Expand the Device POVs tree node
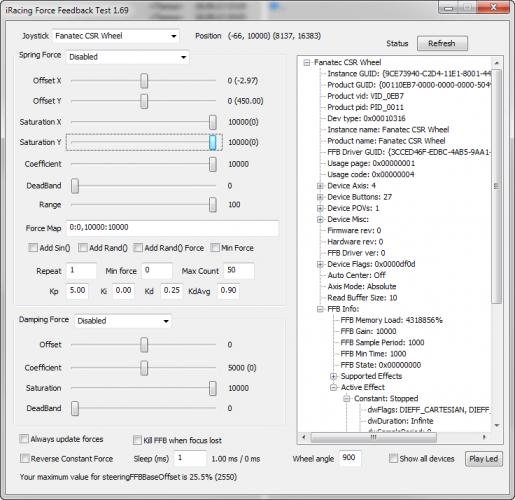The width and height of the screenshot is (515, 500). [320, 208]
